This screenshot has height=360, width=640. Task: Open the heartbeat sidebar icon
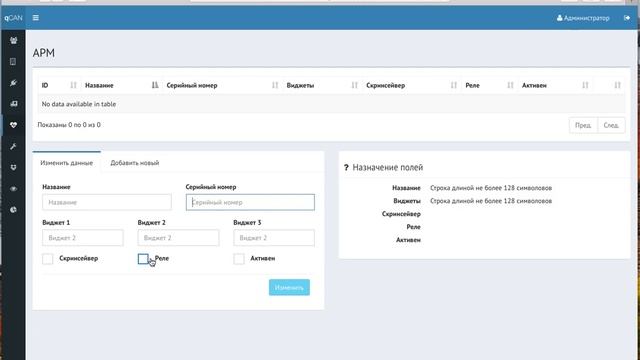click(13, 125)
